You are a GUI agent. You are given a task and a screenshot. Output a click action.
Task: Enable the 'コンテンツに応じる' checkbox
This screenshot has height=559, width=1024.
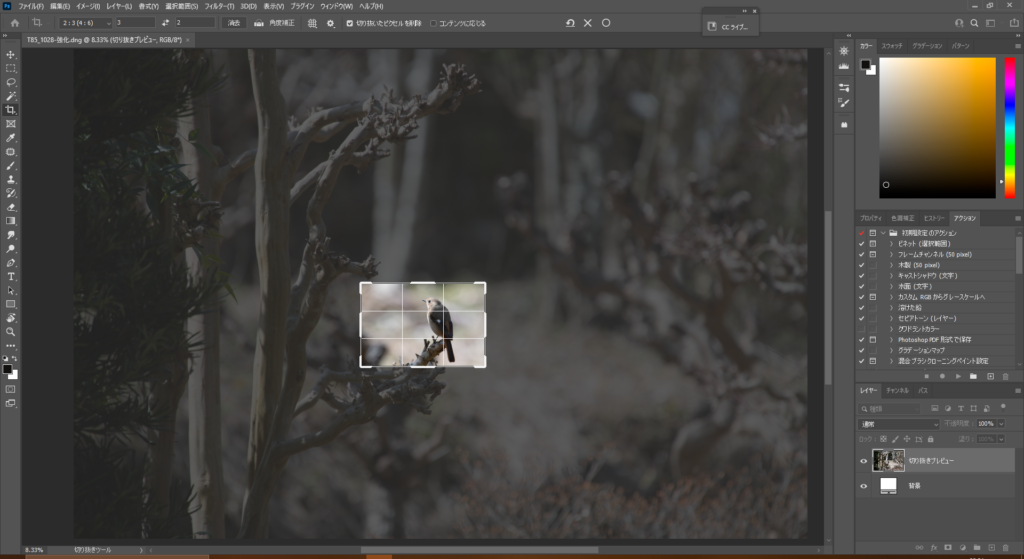coord(433,22)
